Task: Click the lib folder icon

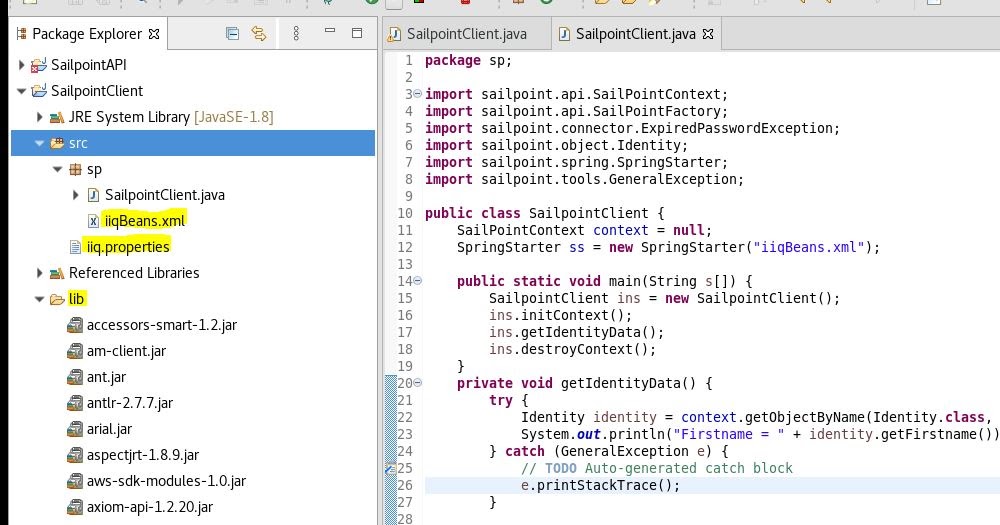Action: coord(57,299)
